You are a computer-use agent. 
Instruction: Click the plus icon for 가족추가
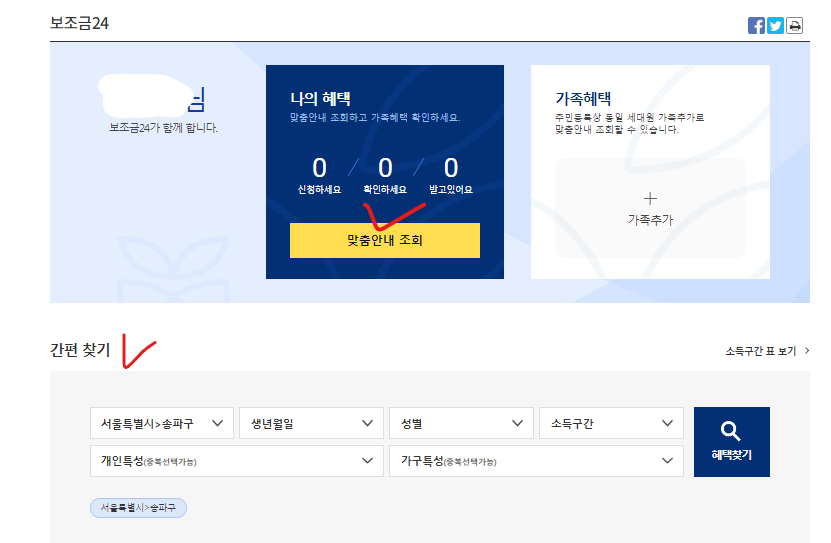pos(650,199)
